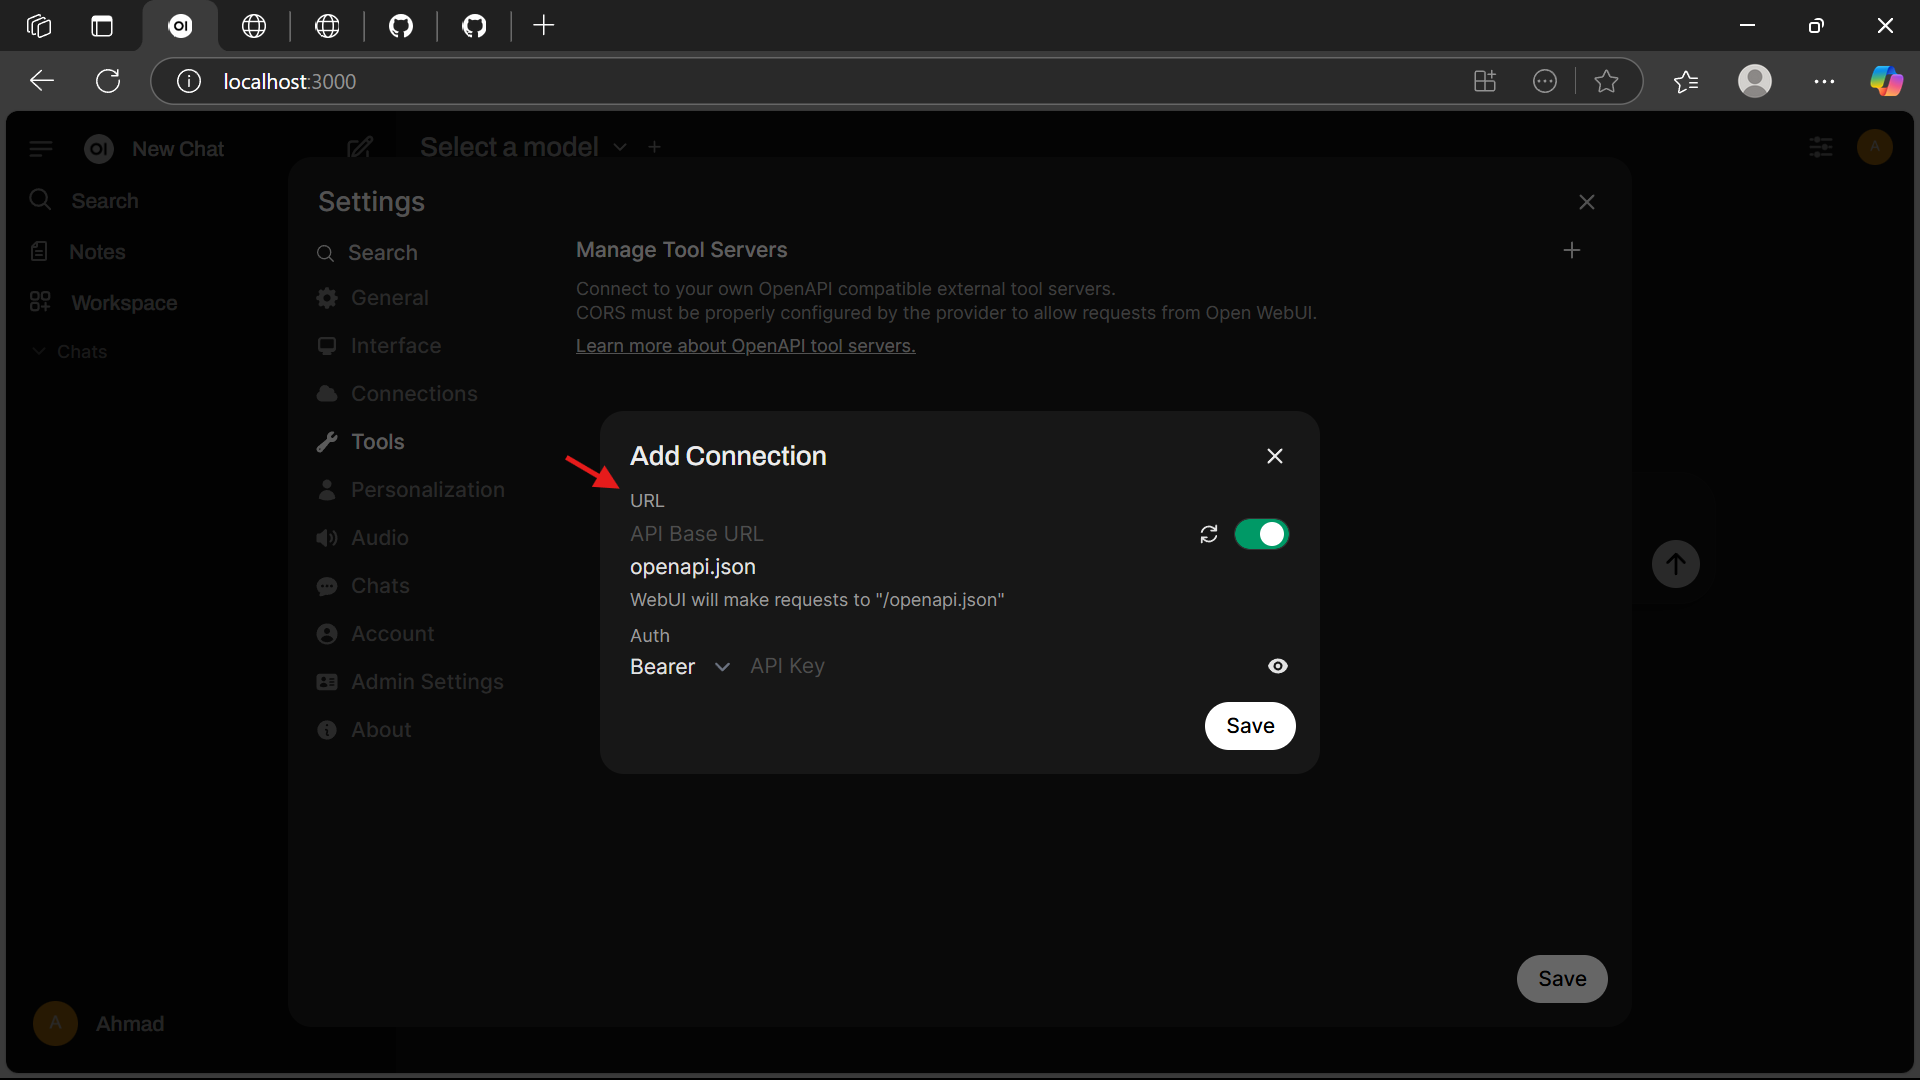
Task: Close the Add Connection dialog
Action: pyautogui.click(x=1274, y=456)
